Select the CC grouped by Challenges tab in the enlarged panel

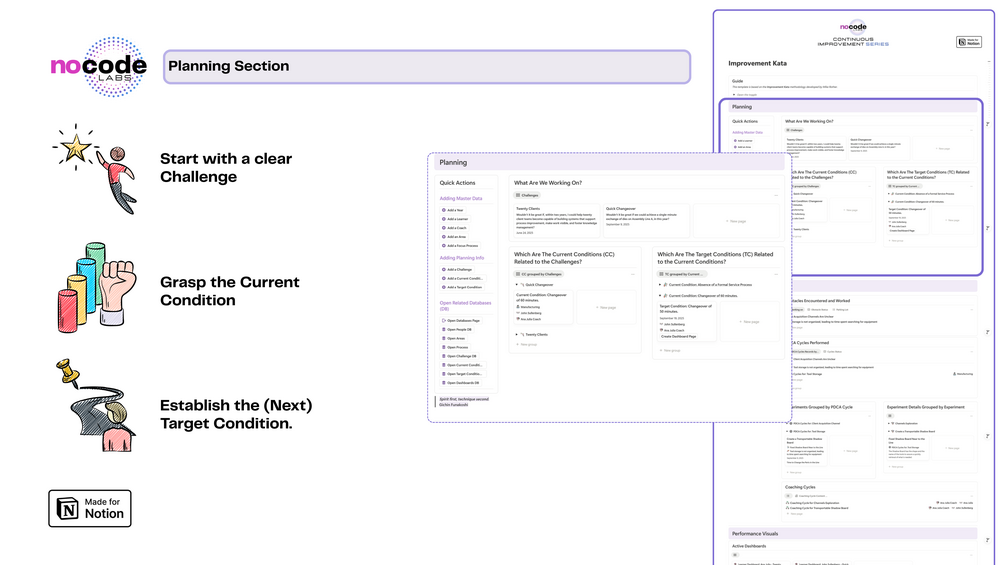click(x=539, y=274)
